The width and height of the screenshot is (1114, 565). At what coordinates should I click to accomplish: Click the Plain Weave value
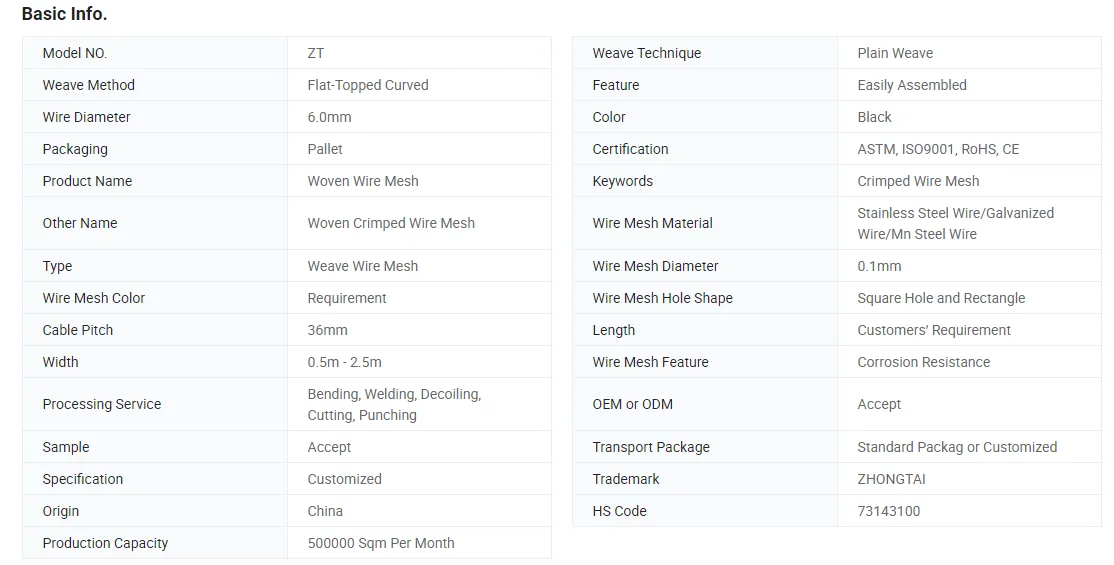(x=895, y=53)
